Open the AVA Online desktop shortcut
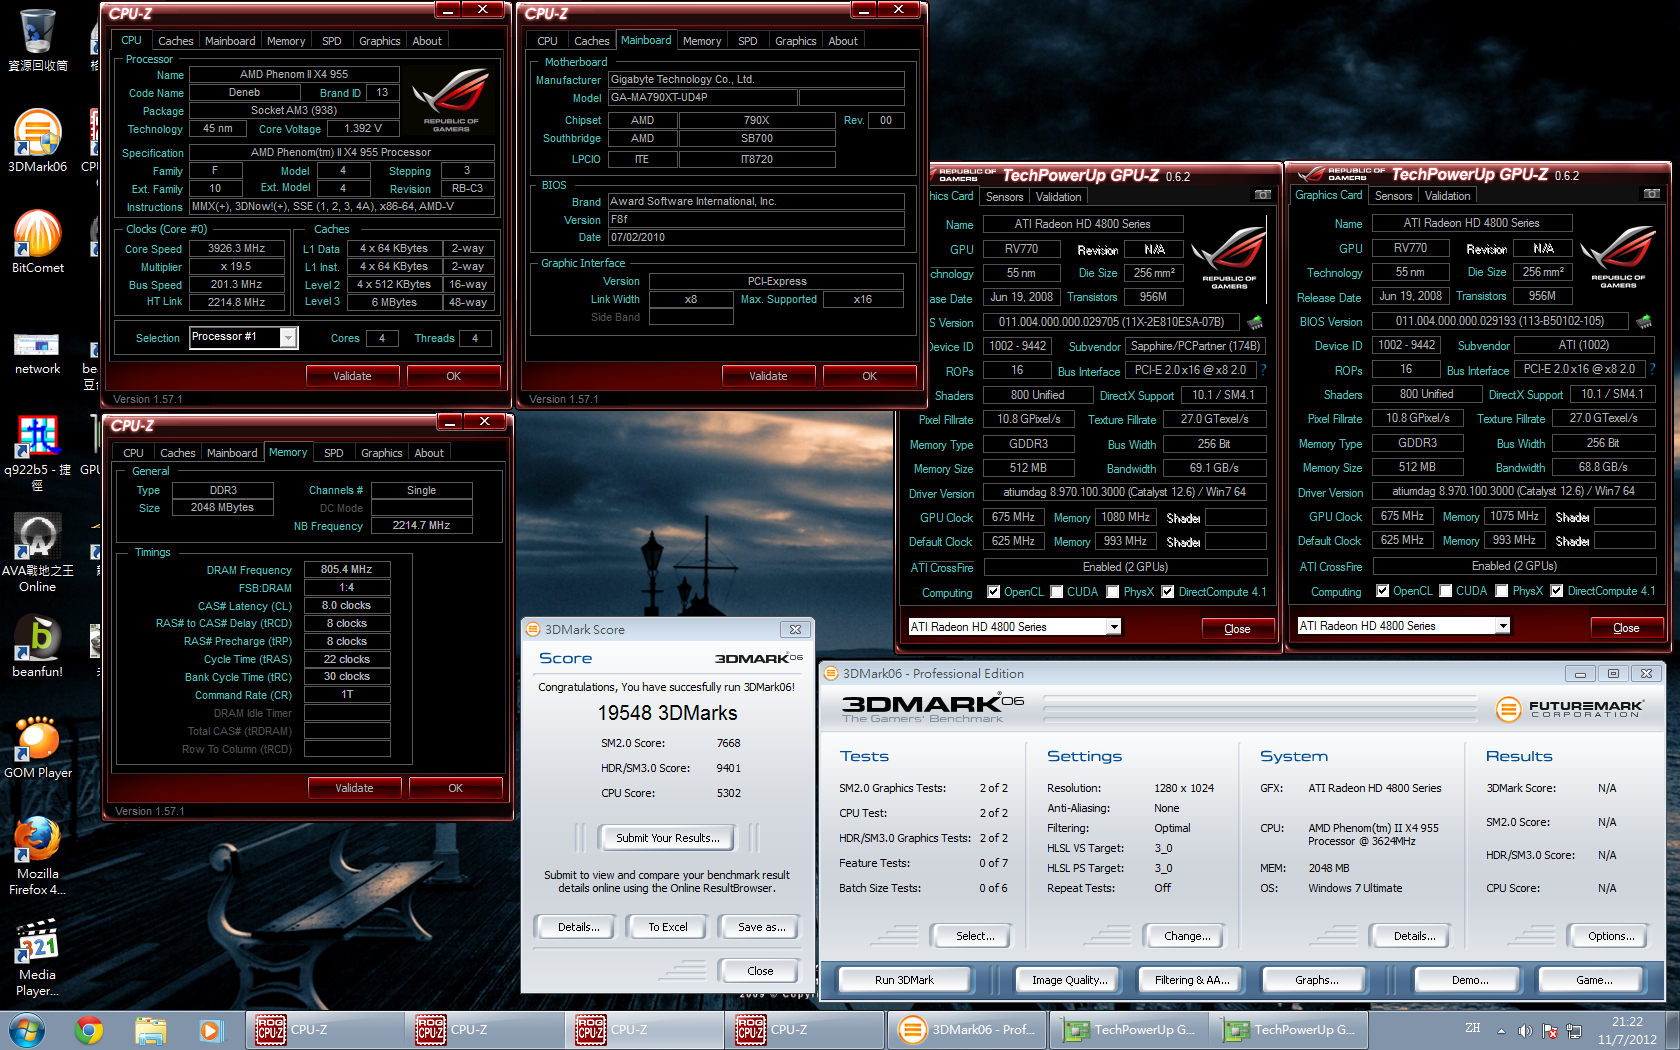 pos(38,552)
